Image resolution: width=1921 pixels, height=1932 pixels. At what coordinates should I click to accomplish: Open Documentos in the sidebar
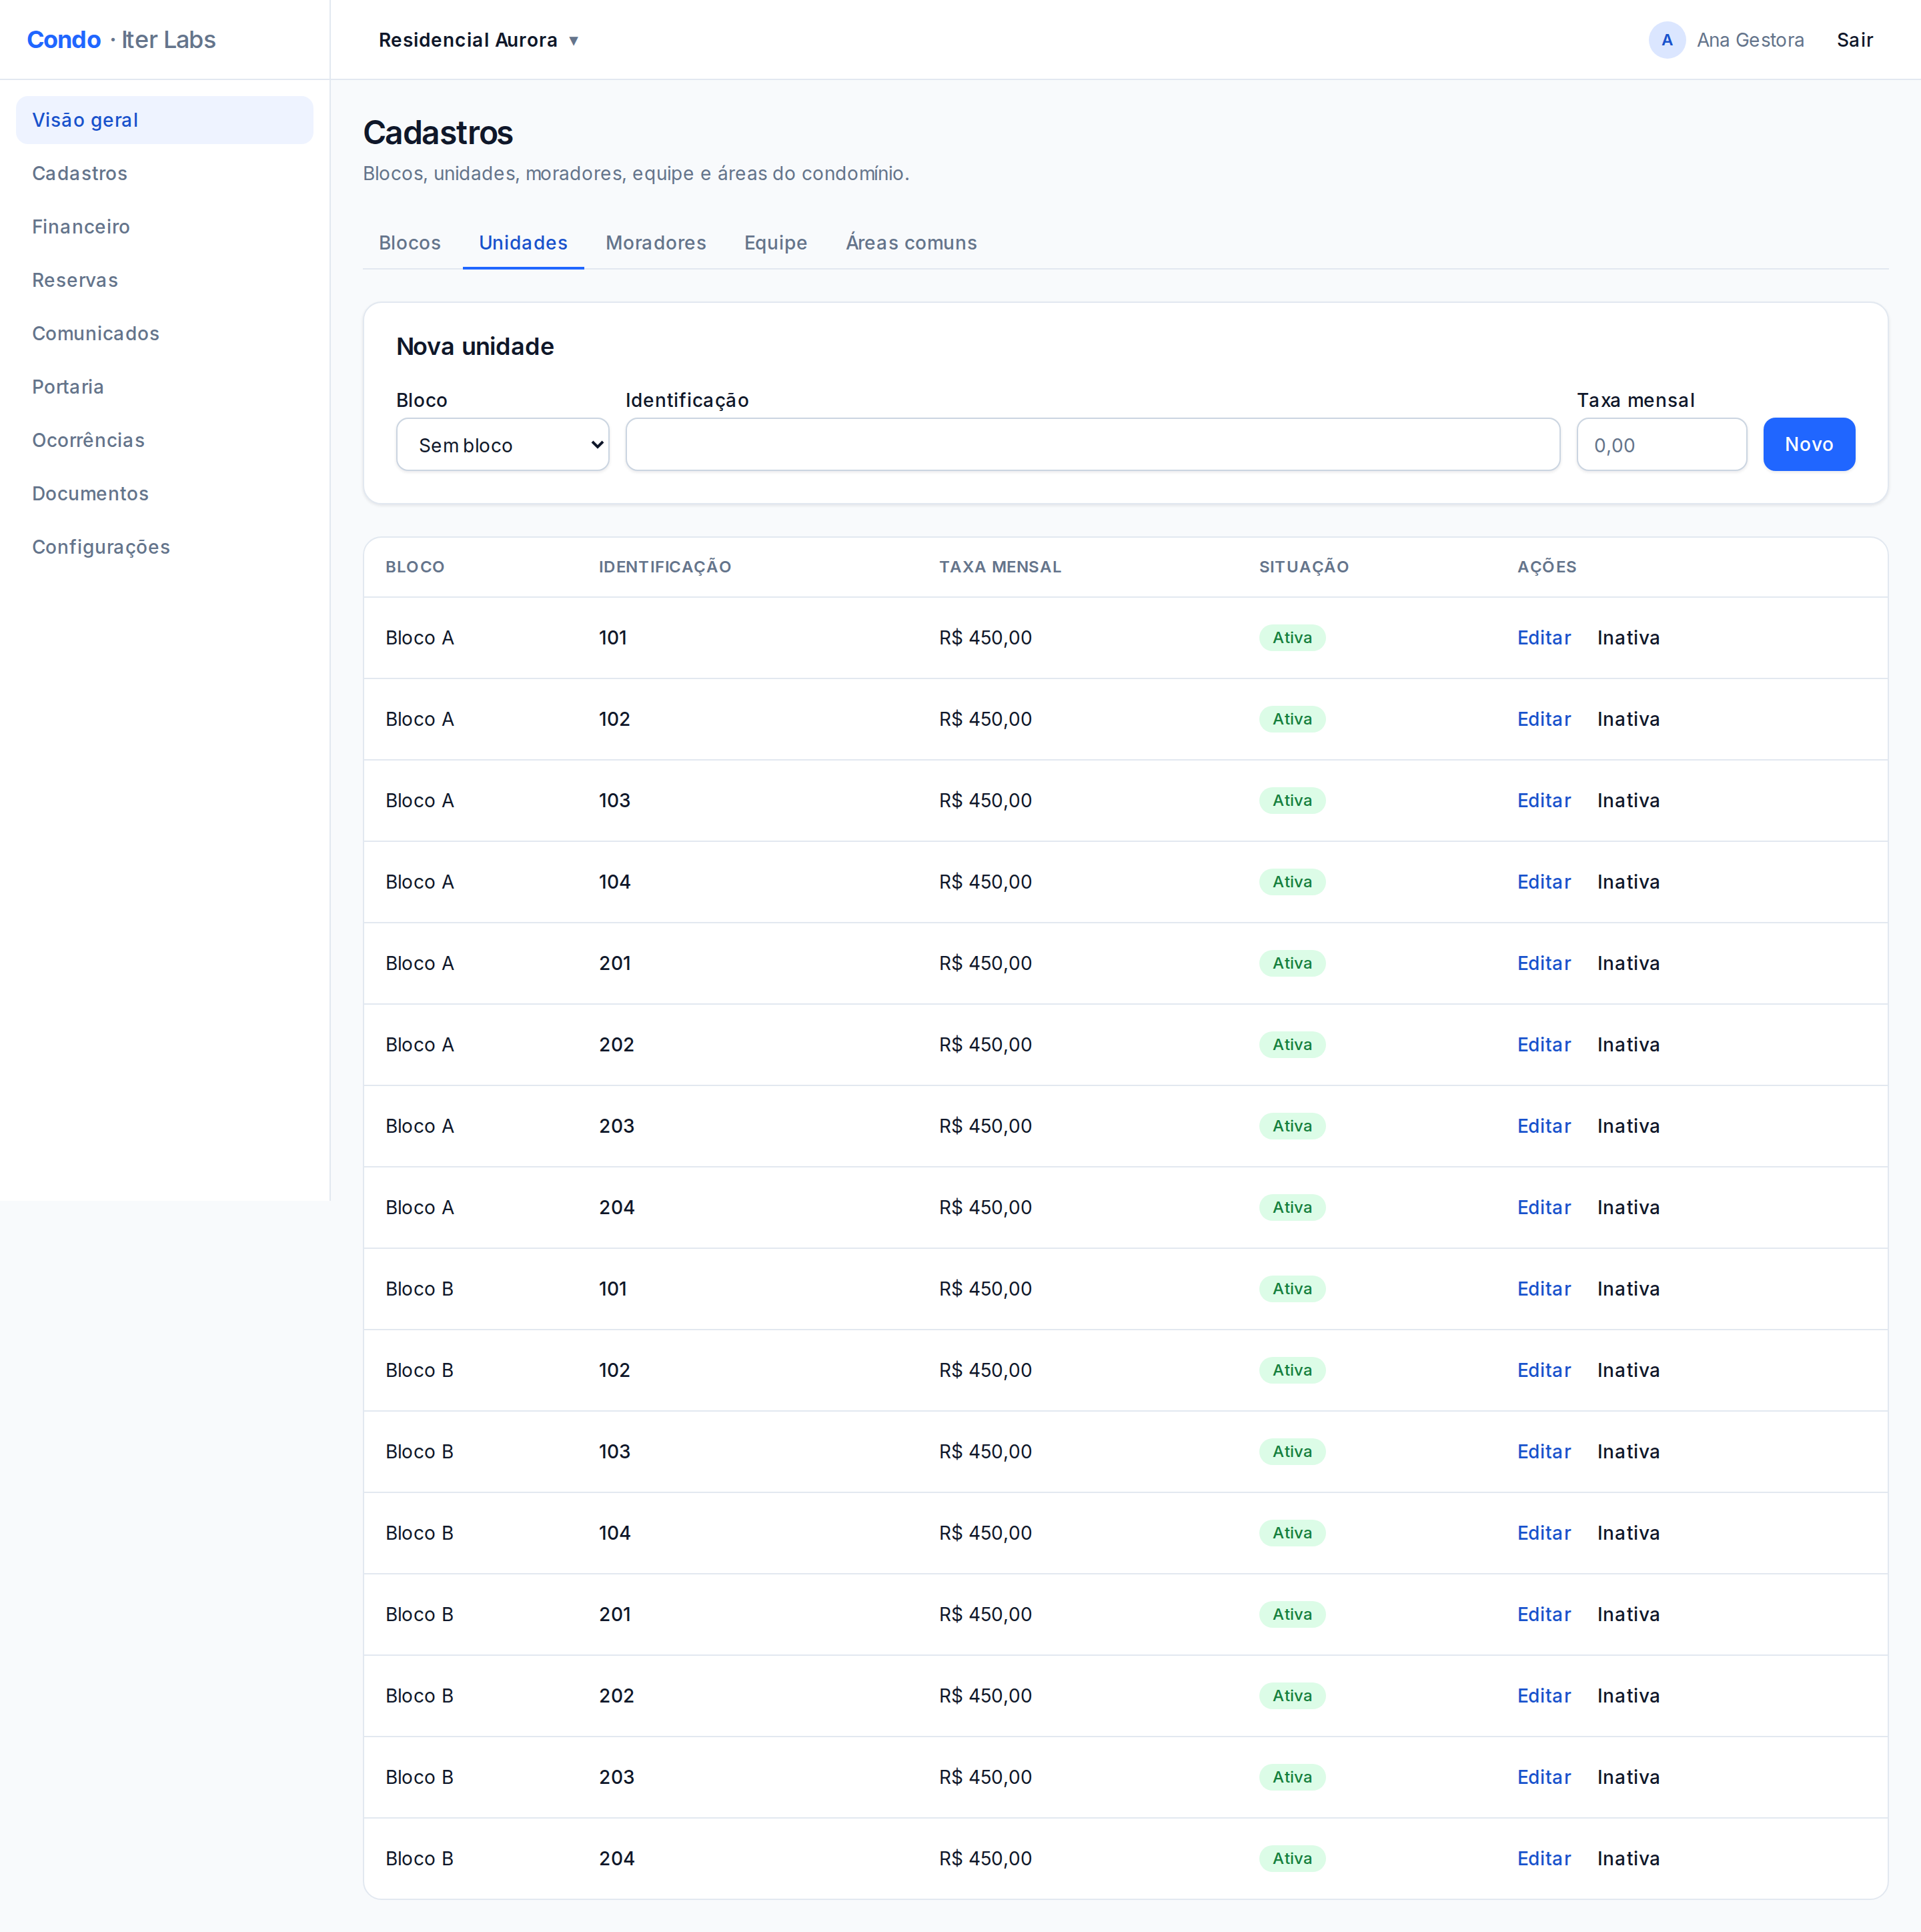pos(164,493)
